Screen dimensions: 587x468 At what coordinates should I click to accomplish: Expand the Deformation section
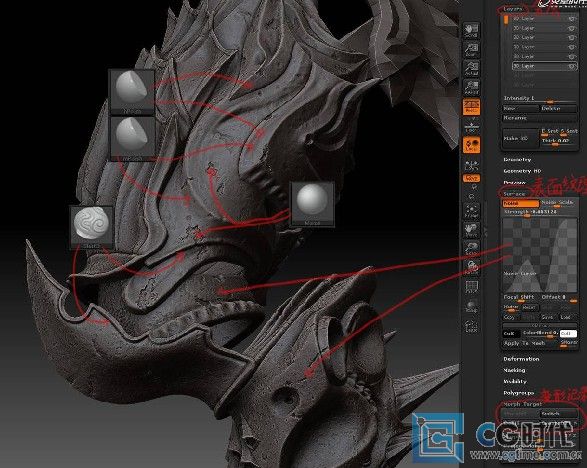(x=521, y=359)
